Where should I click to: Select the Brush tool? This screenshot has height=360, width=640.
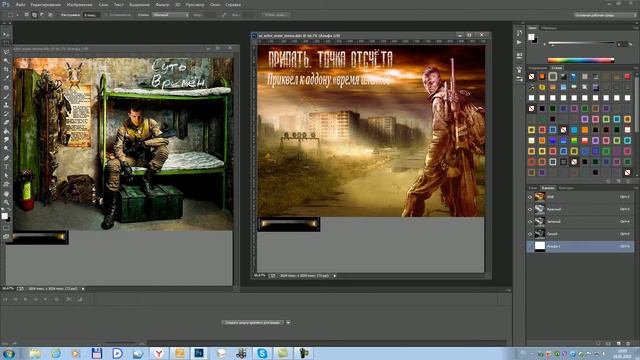6,96
